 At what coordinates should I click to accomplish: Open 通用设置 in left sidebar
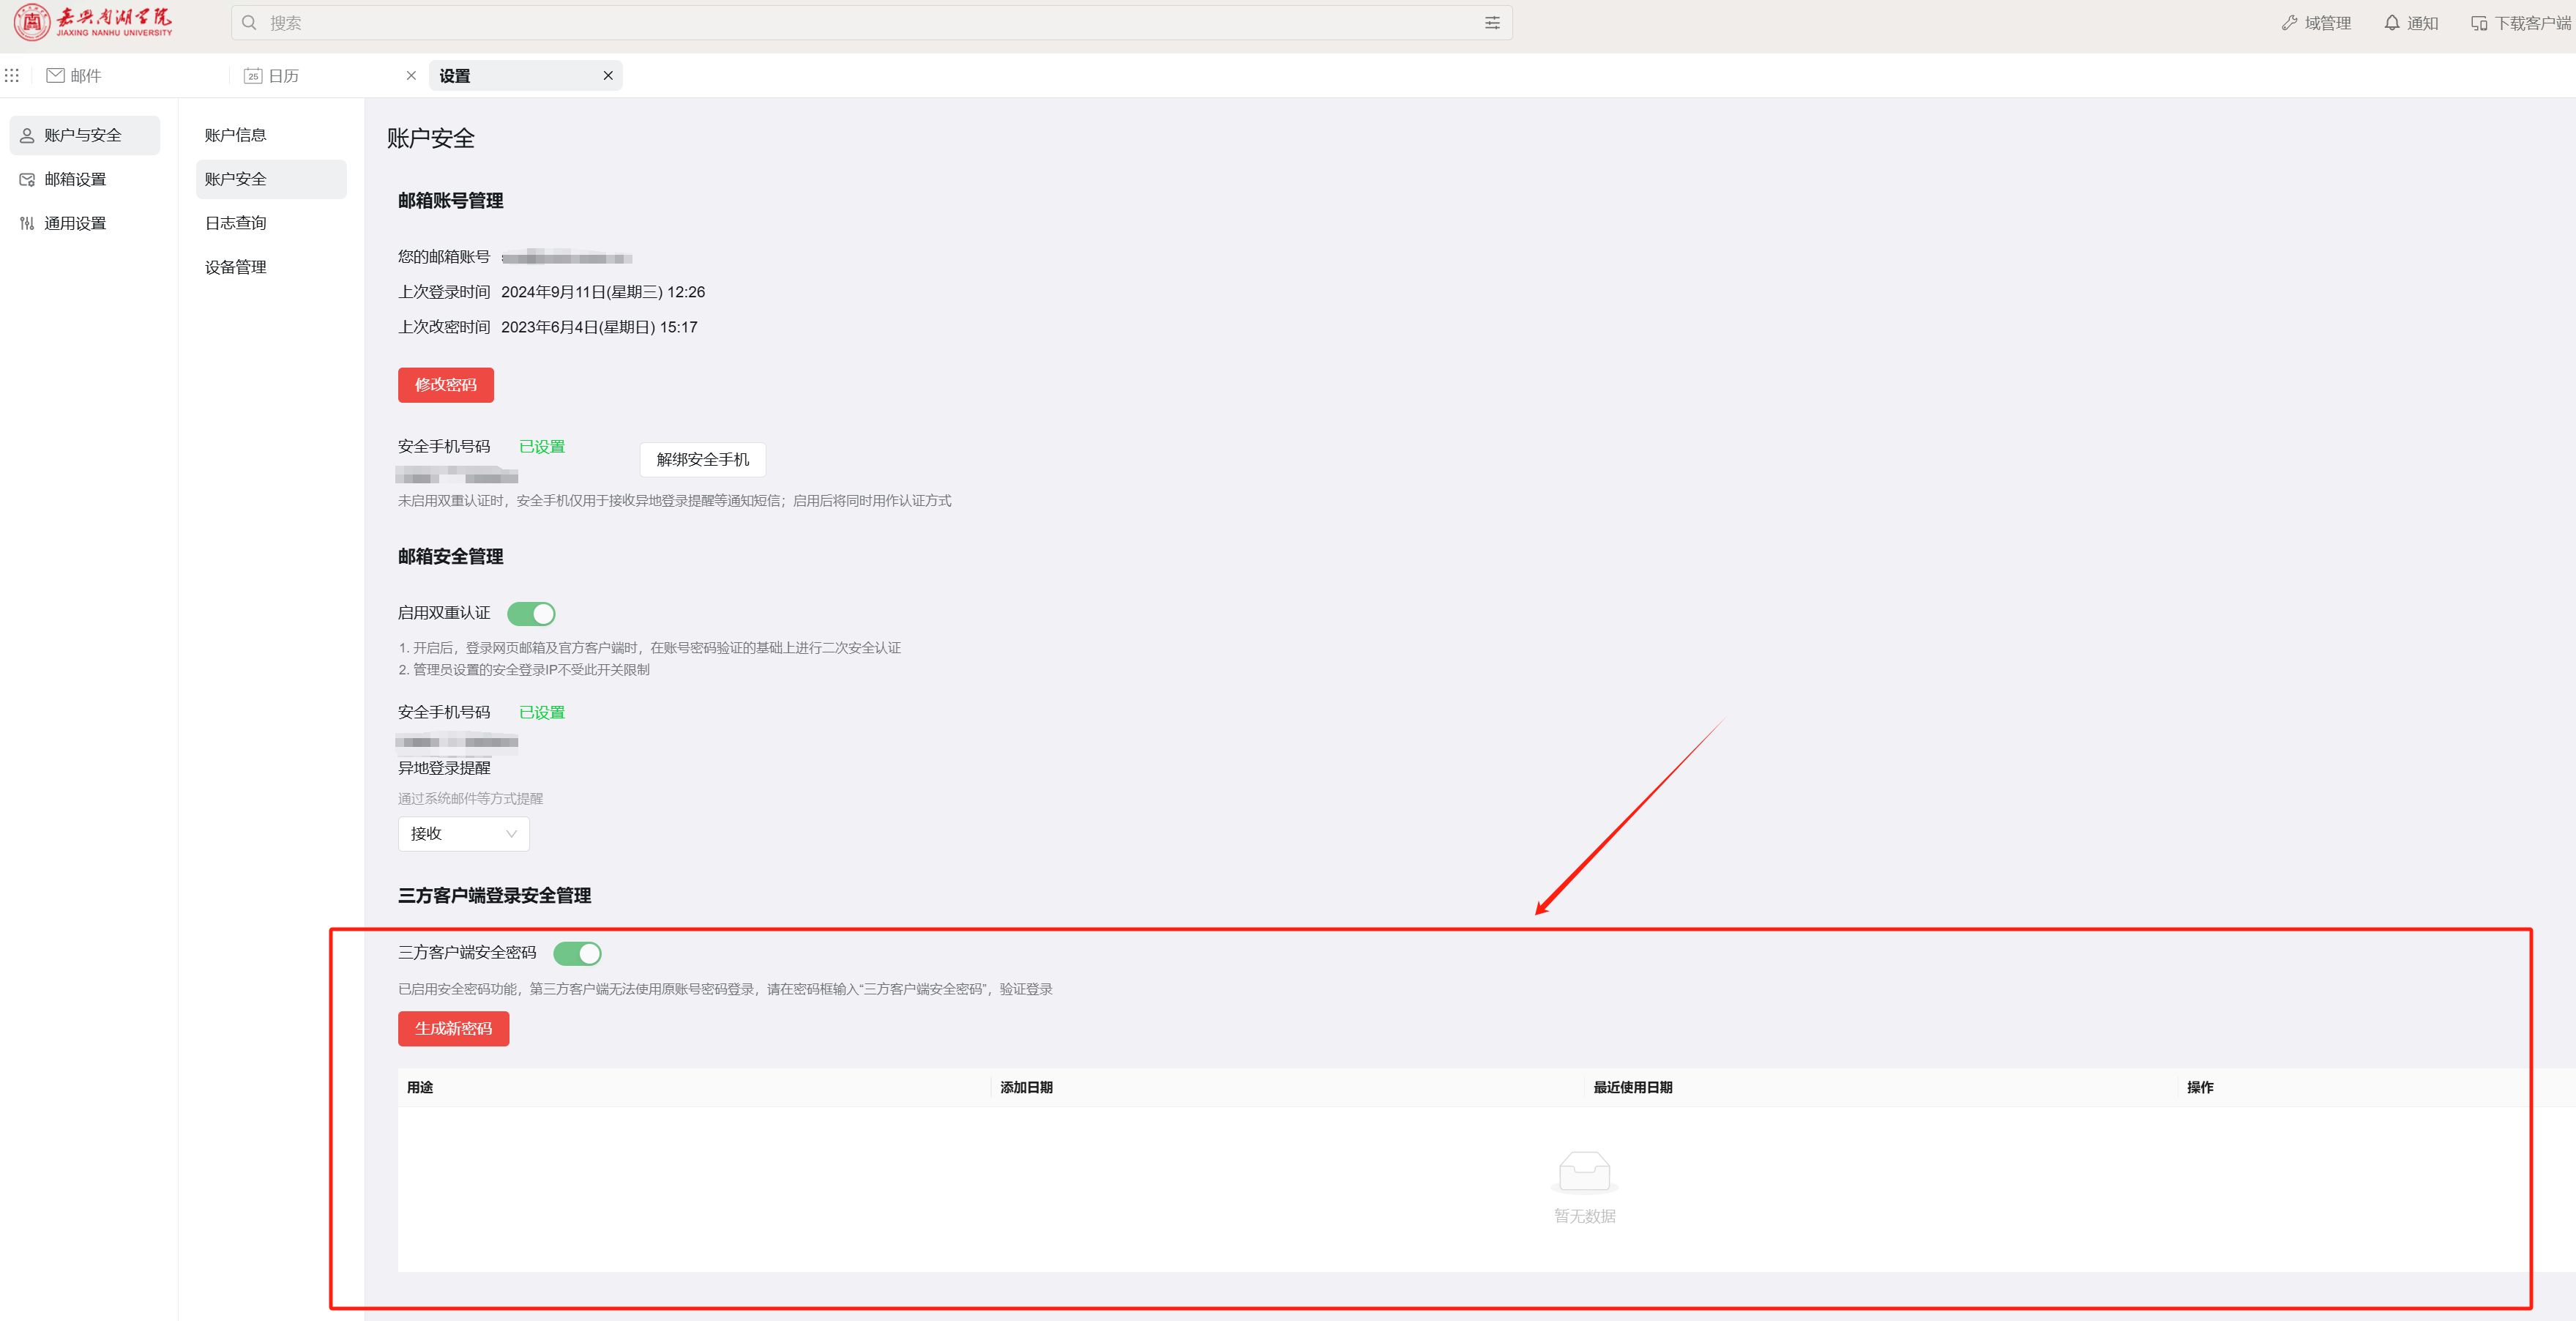[x=75, y=224]
